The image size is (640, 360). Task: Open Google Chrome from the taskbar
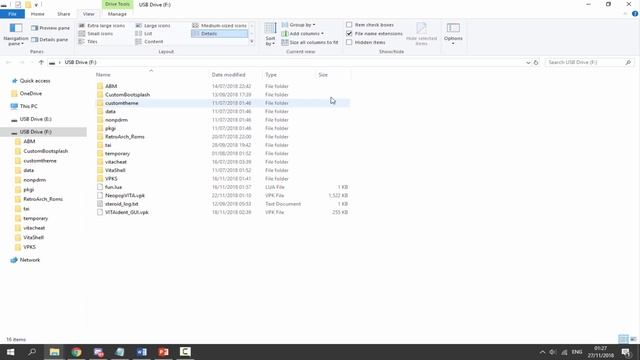pyautogui.click(x=76, y=352)
